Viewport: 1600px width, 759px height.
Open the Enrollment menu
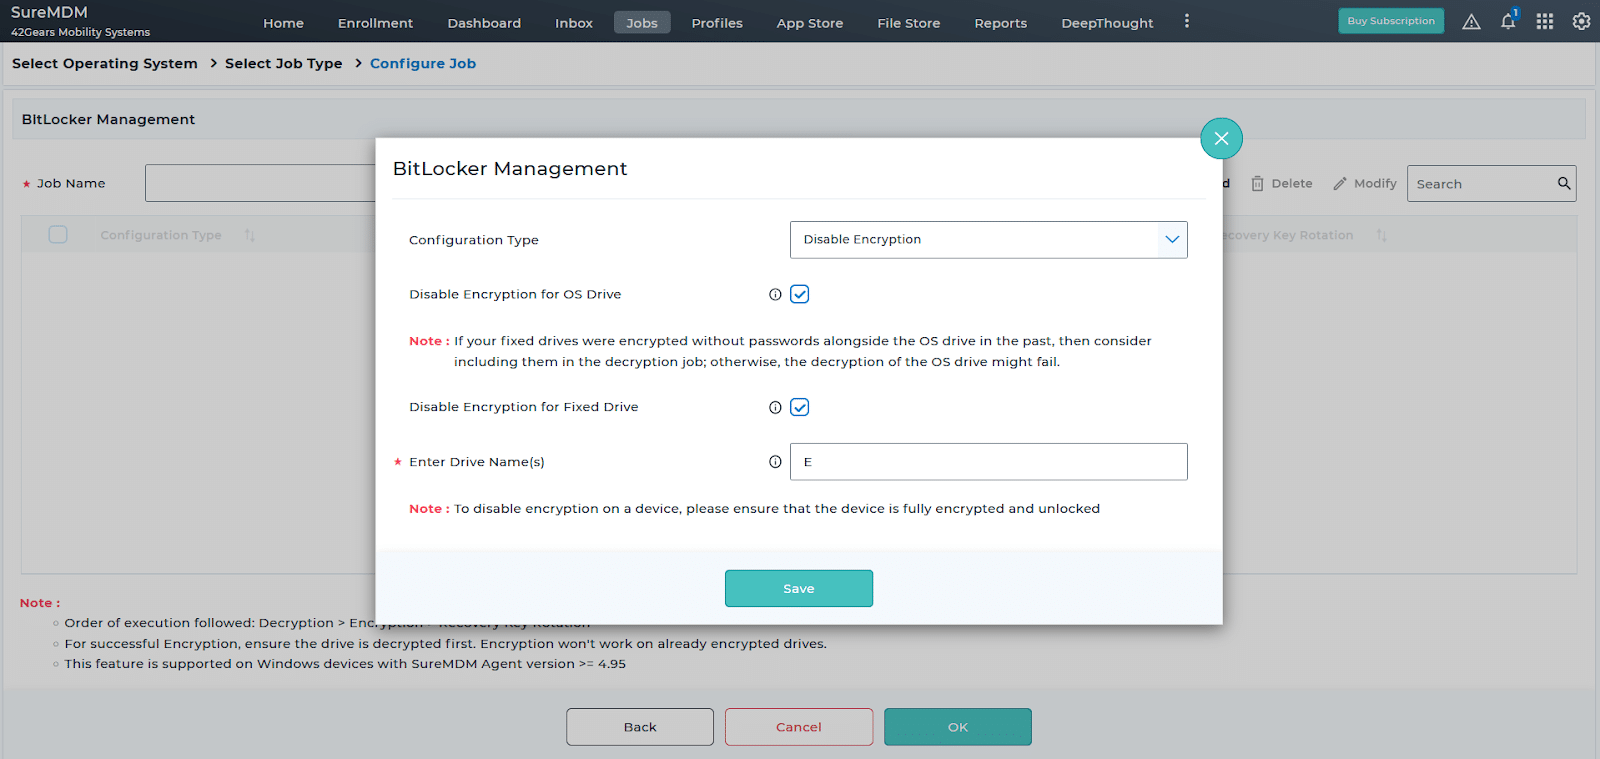coord(375,23)
